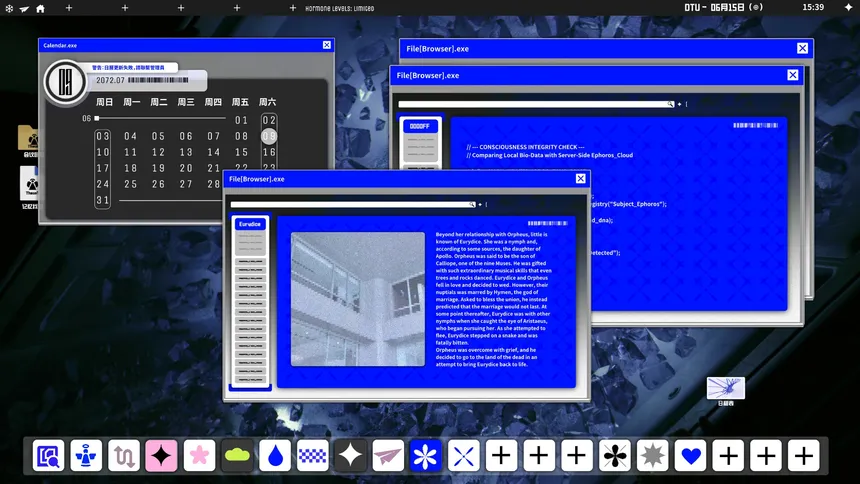Close the rearmost File Browser window
Image resolution: width=860 pixels, height=484 pixels.
(x=802, y=48)
